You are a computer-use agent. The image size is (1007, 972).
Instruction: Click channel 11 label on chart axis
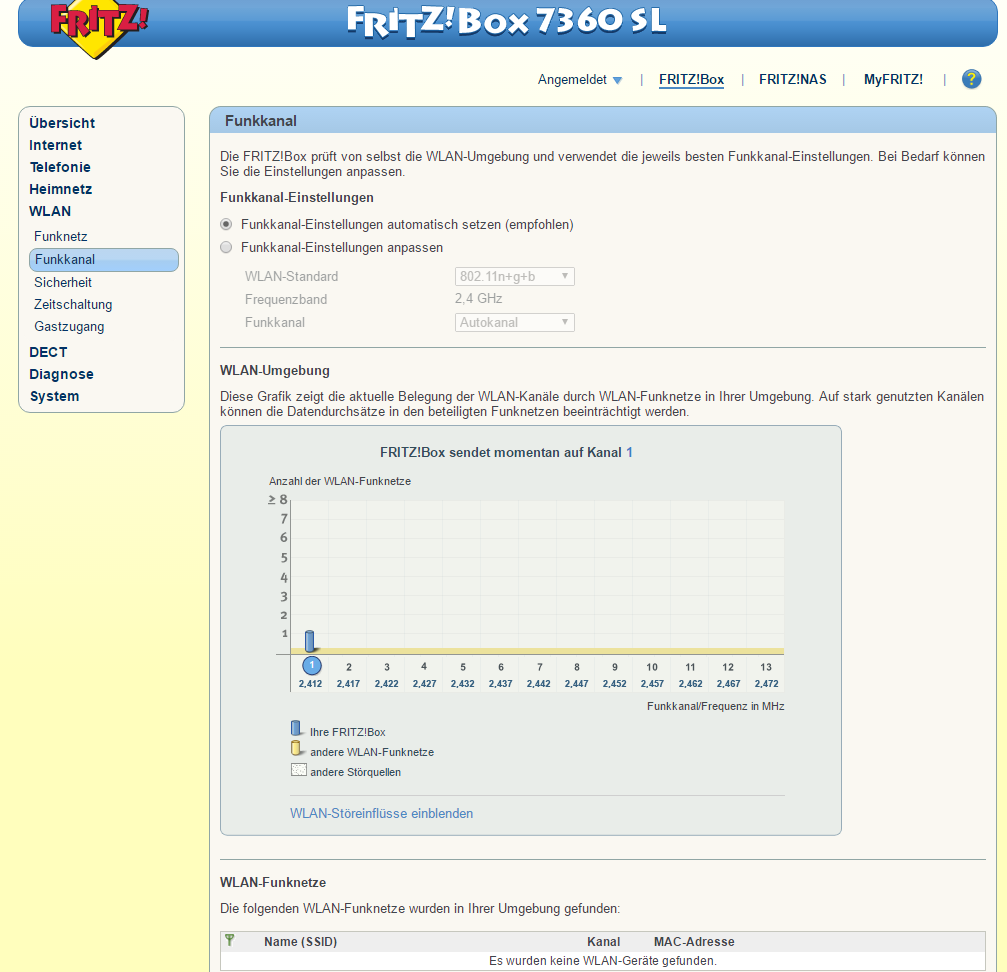coord(690,667)
